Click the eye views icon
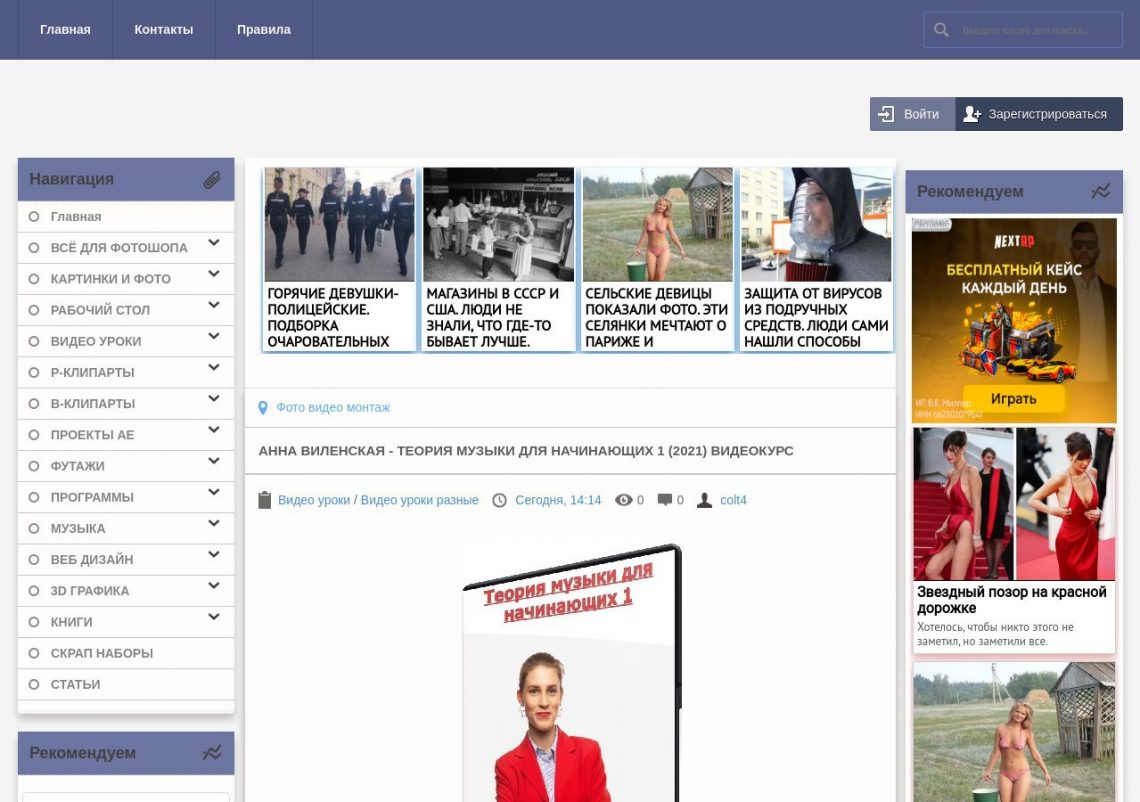The image size is (1140, 802). pyautogui.click(x=624, y=500)
